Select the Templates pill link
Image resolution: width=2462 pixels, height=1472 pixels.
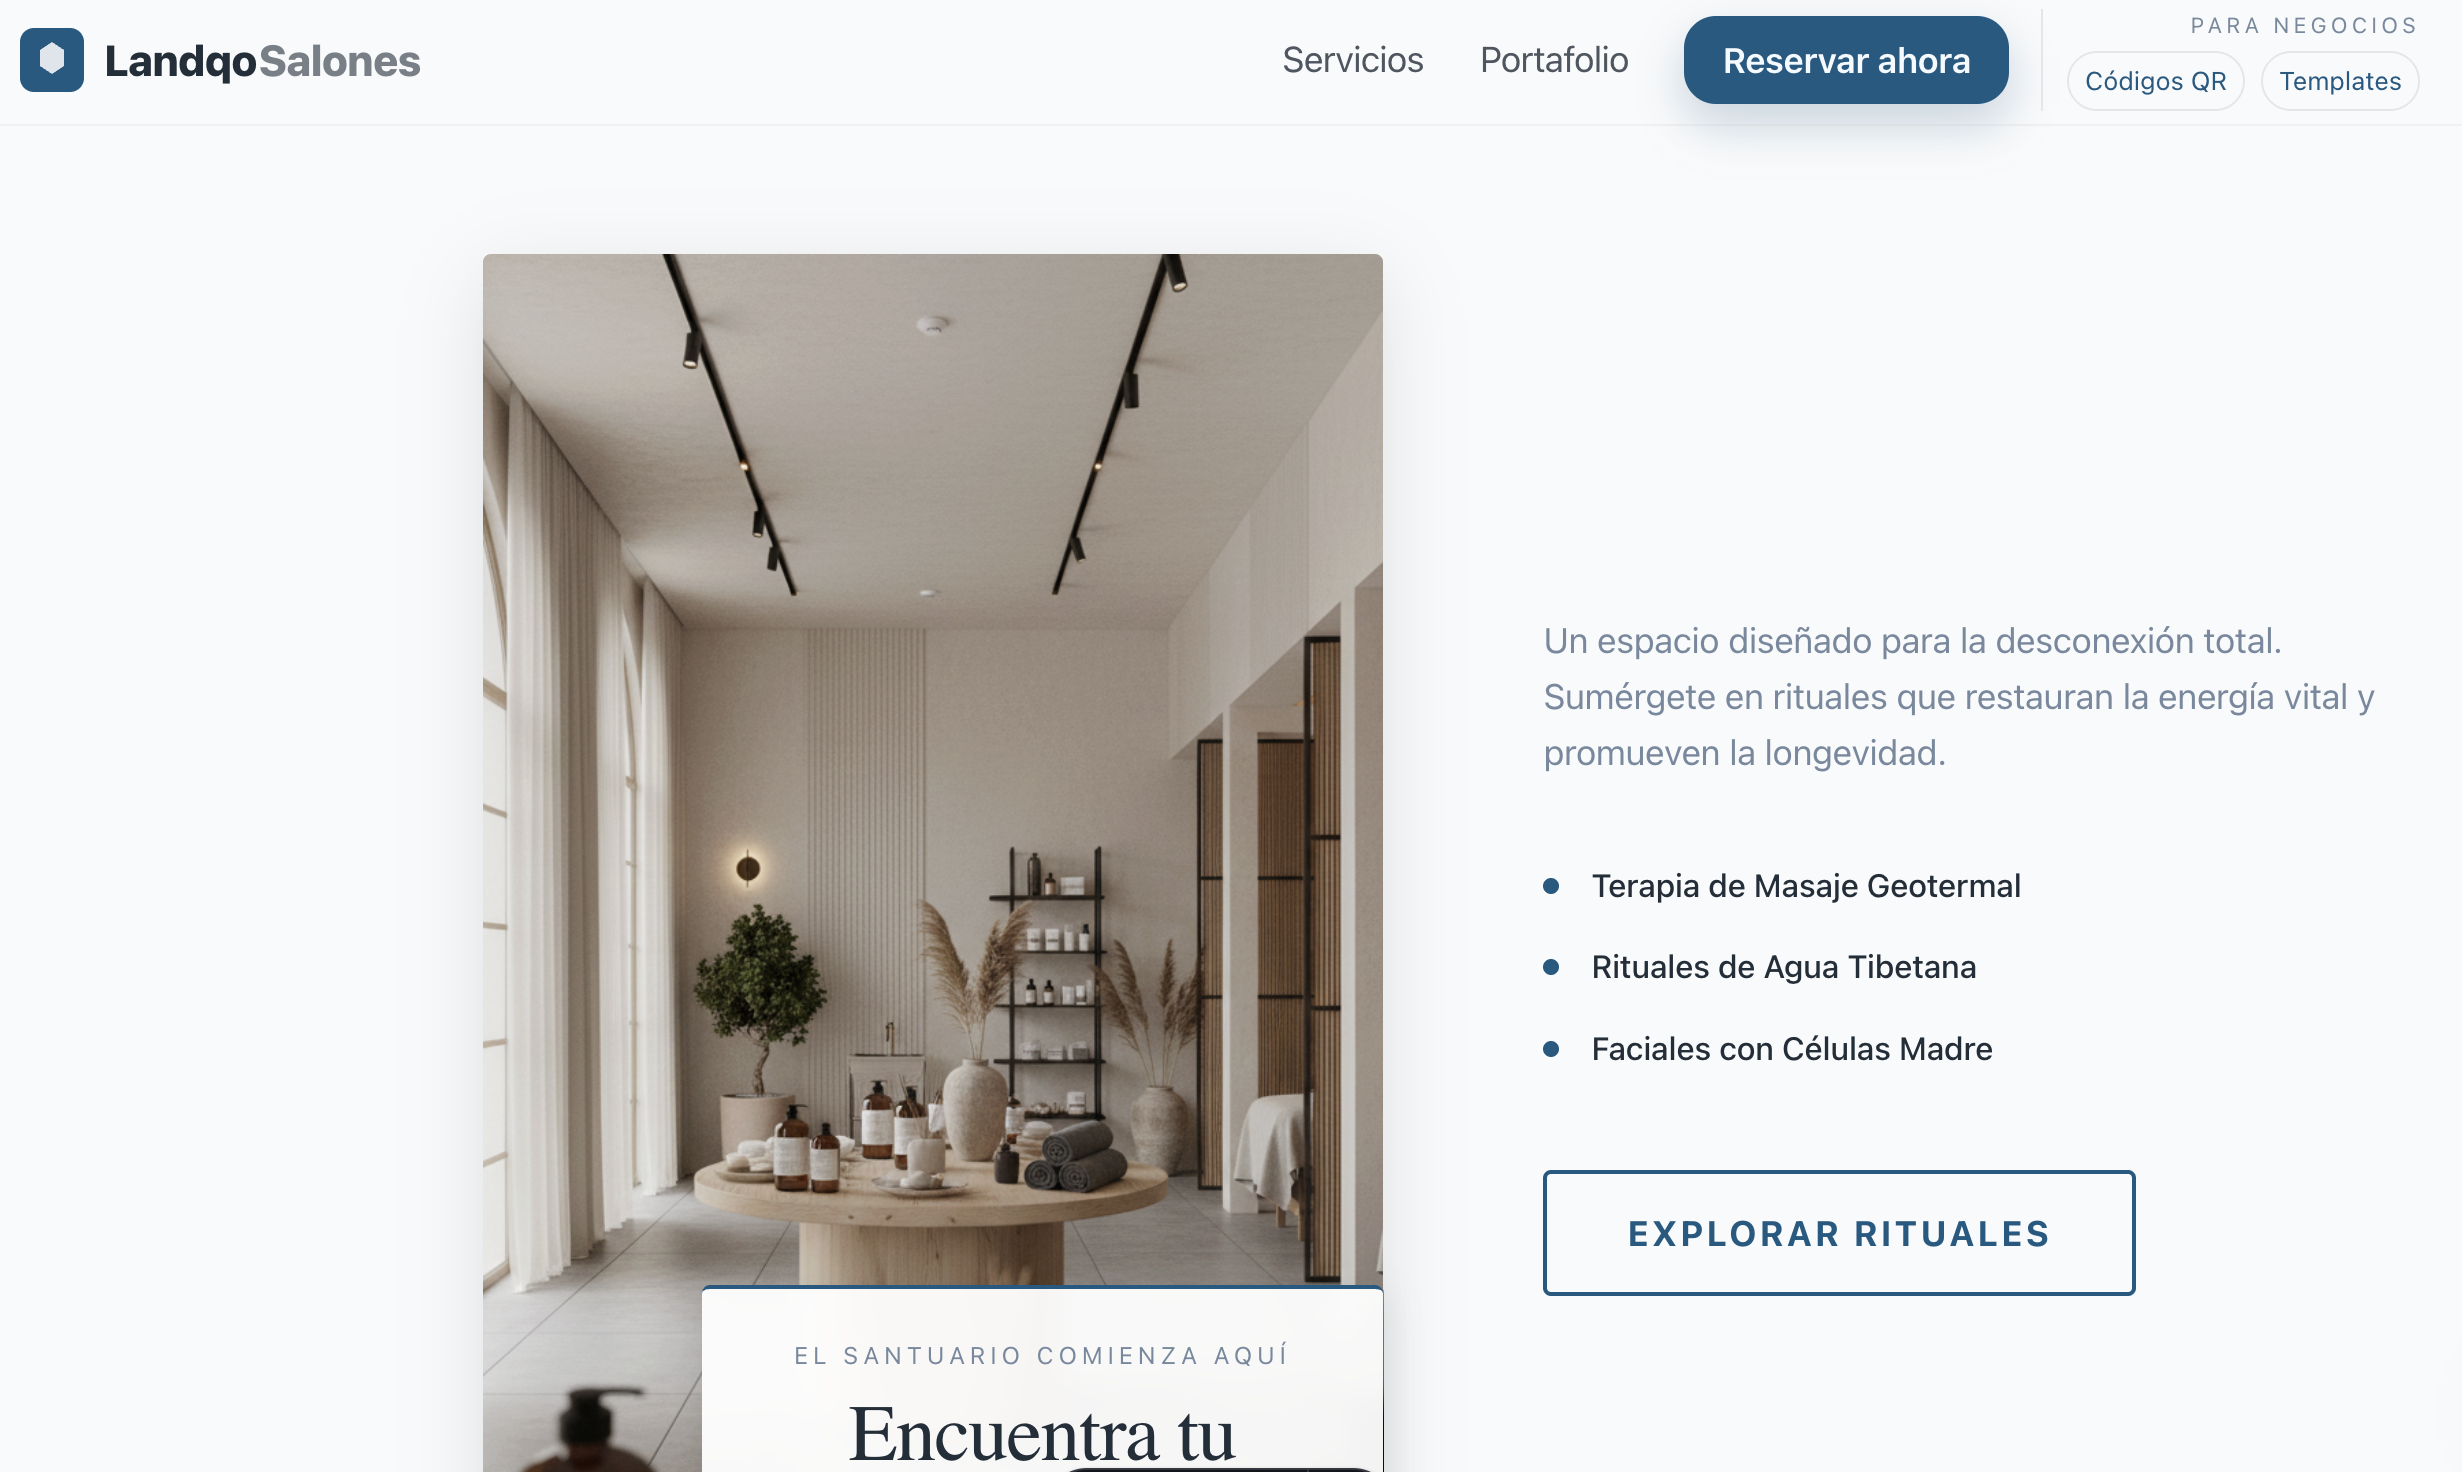(2340, 81)
